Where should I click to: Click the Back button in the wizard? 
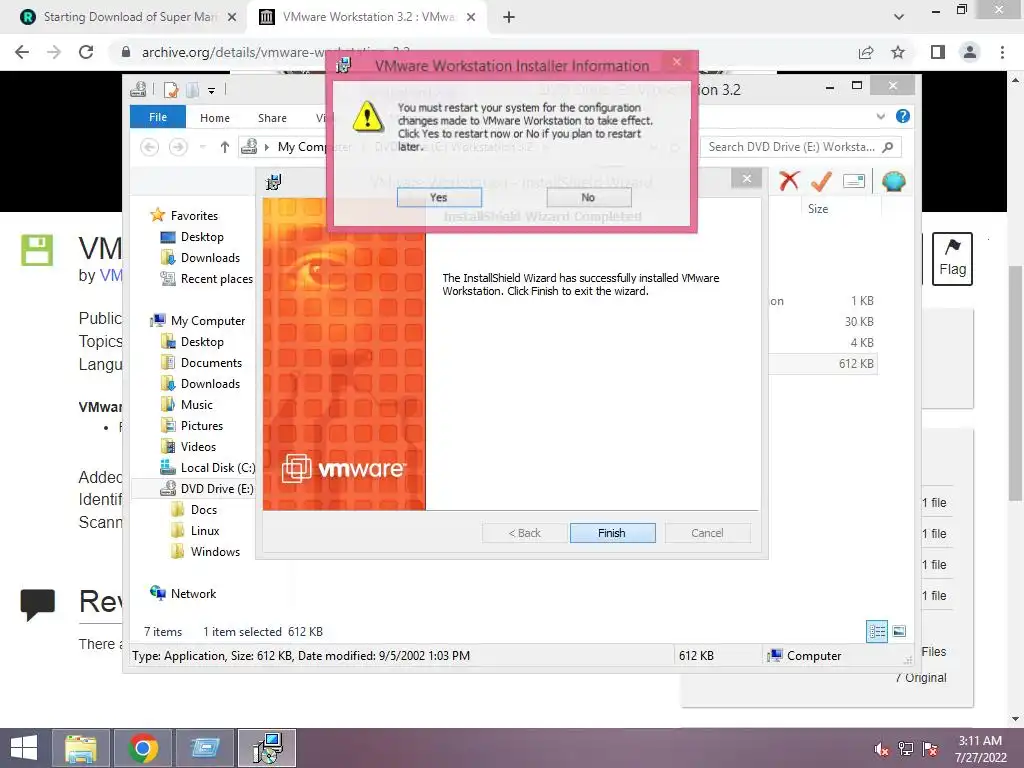pyautogui.click(x=524, y=533)
